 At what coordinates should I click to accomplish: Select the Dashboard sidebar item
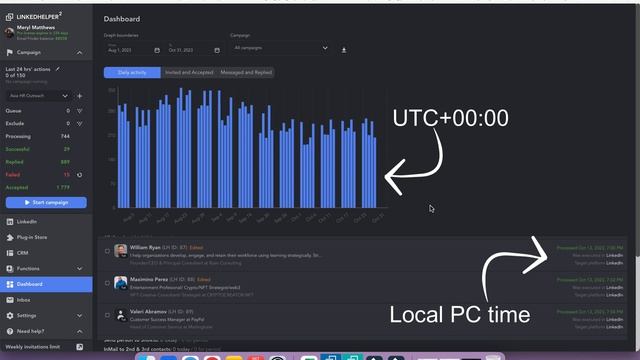(x=46, y=284)
